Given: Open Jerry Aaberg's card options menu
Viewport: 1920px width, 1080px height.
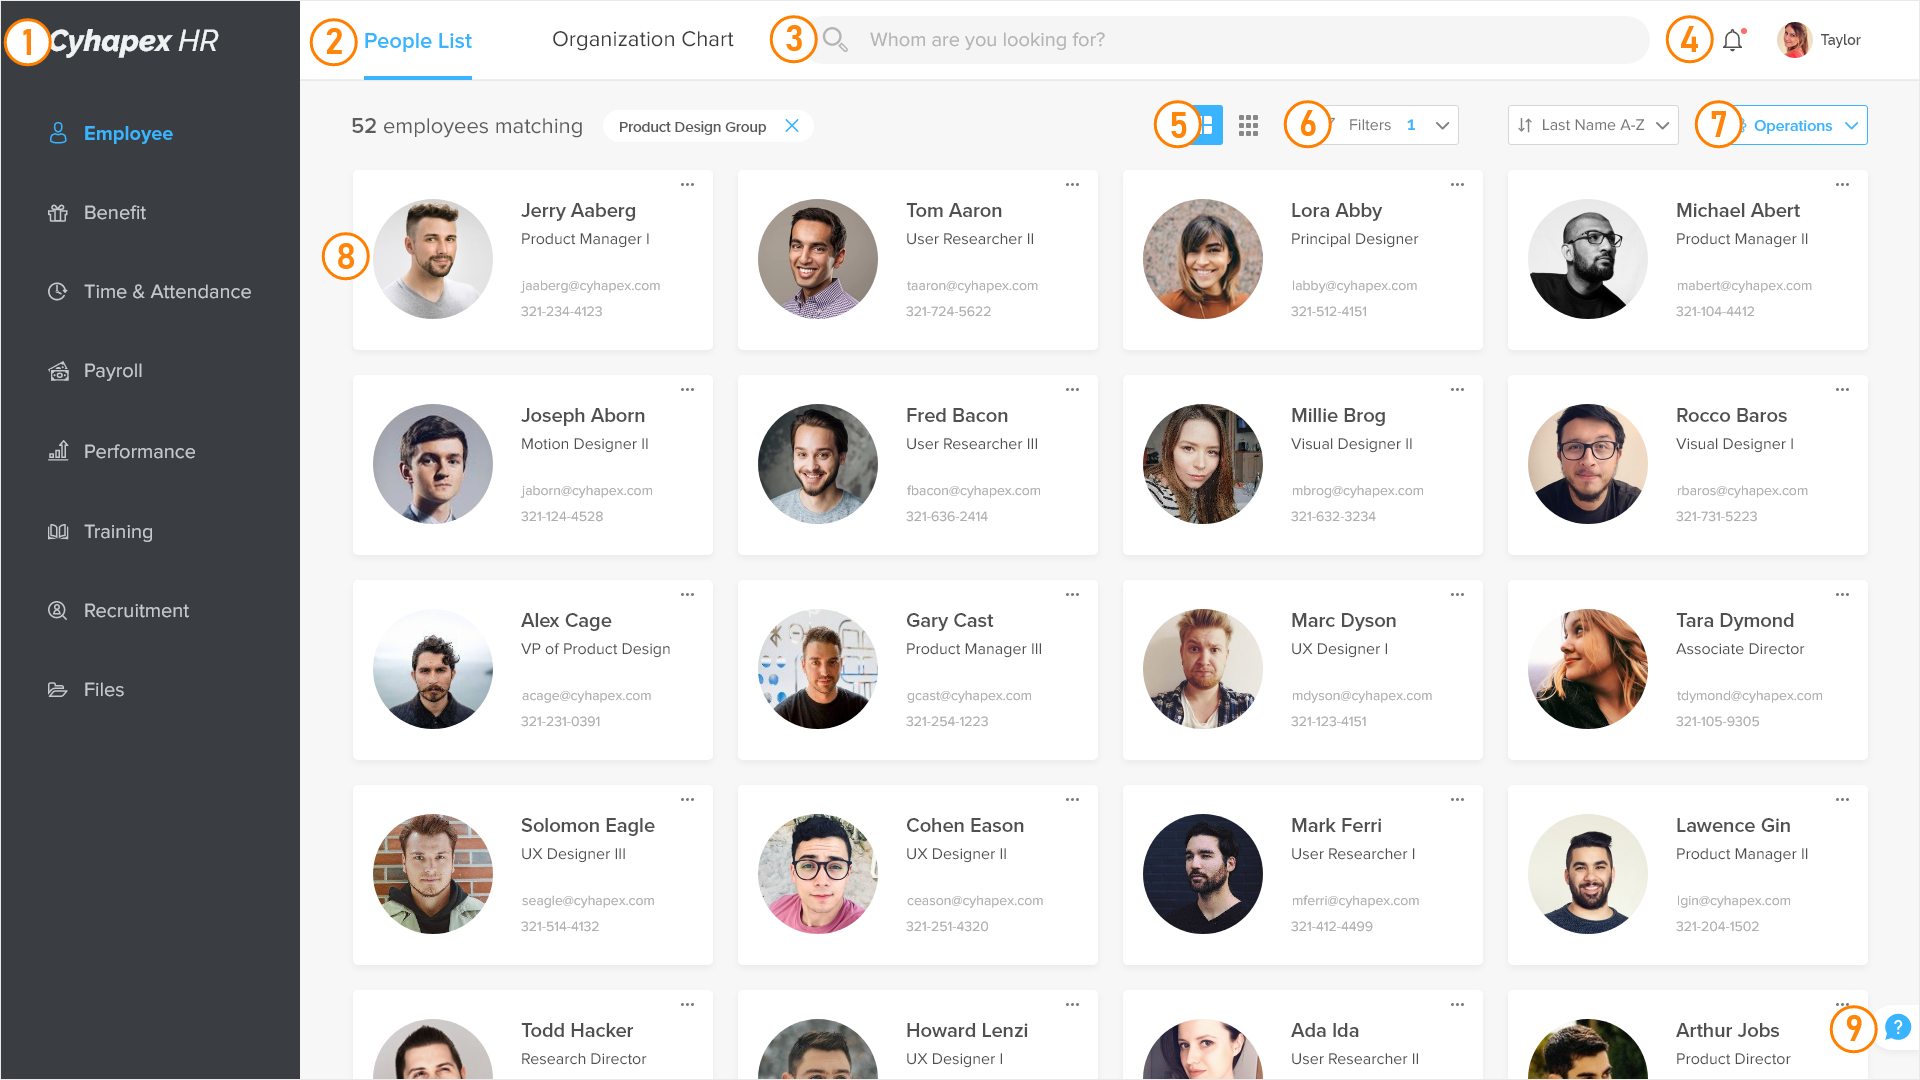Looking at the screenshot, I should 687,185.
